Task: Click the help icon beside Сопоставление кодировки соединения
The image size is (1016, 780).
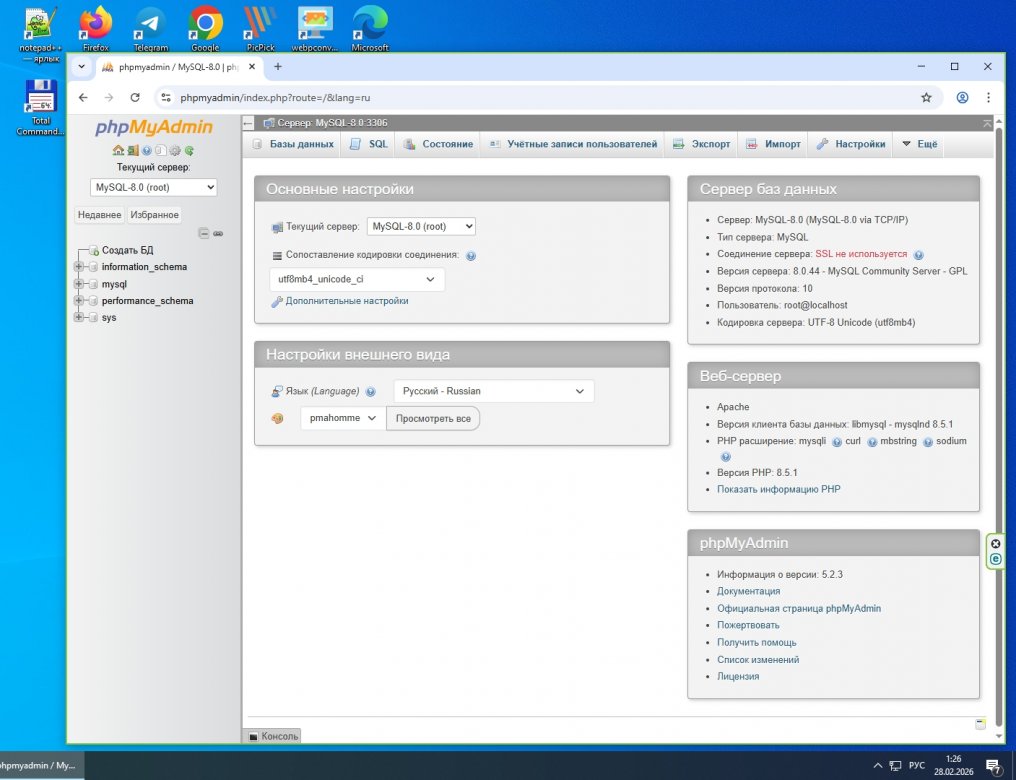Action: point(471,256)
